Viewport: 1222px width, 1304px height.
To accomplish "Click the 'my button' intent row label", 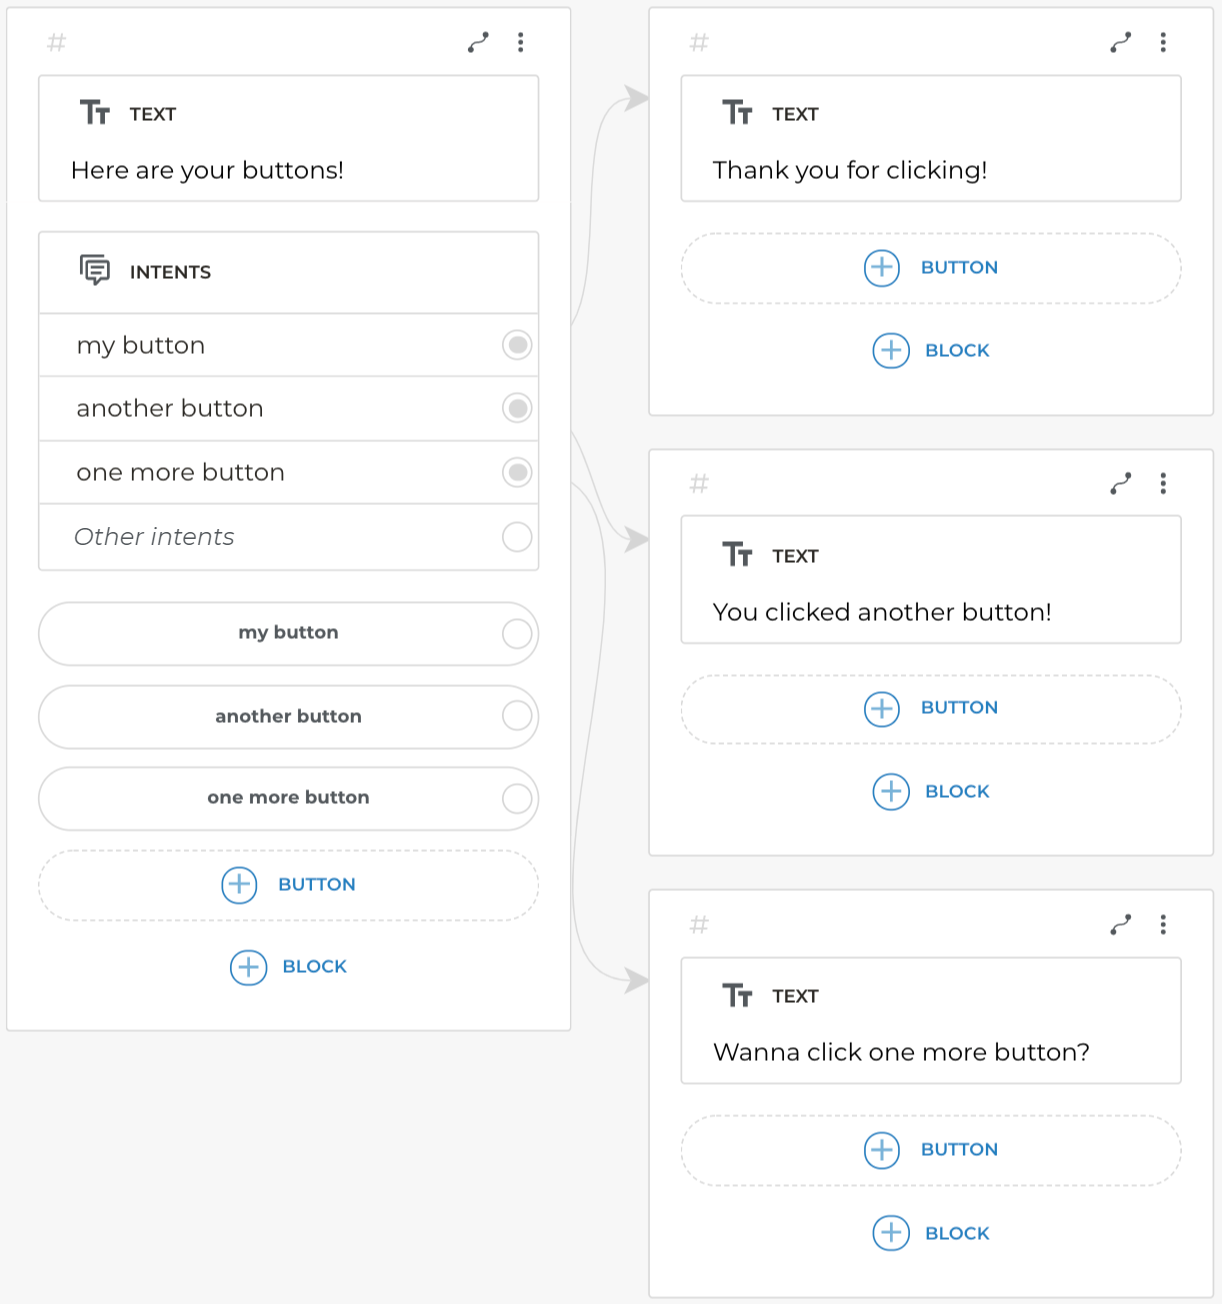I will click(x=141, y=345).
